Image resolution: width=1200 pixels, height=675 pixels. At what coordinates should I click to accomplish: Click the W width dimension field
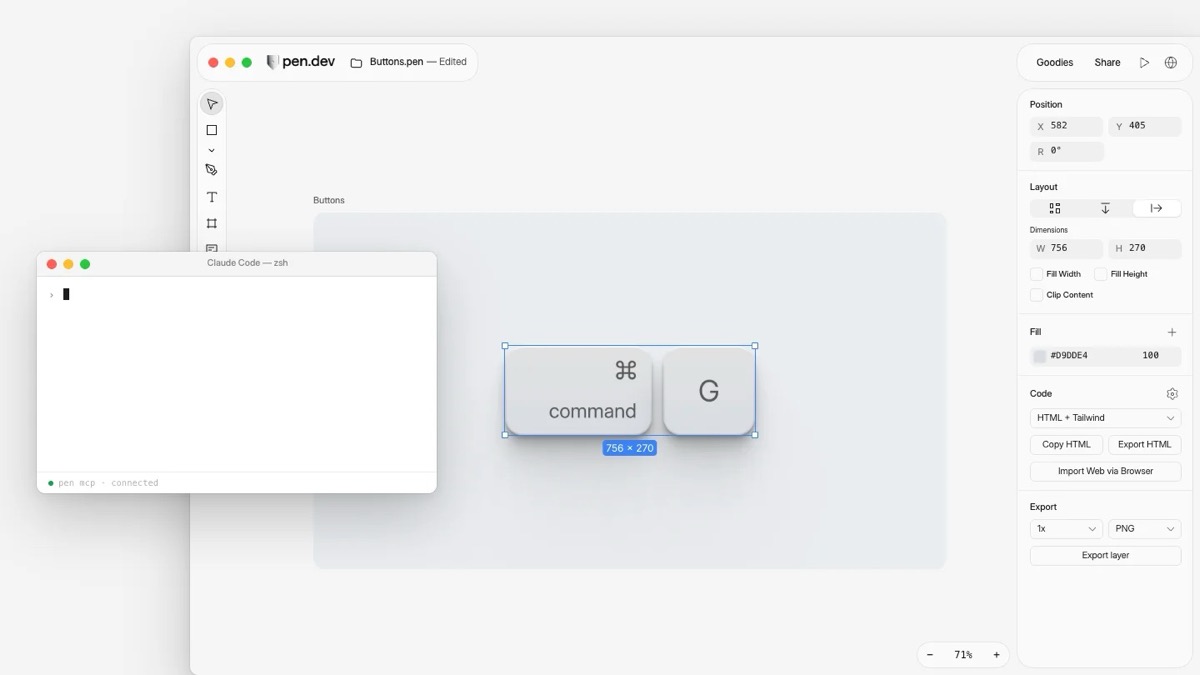click(1066, 248)
